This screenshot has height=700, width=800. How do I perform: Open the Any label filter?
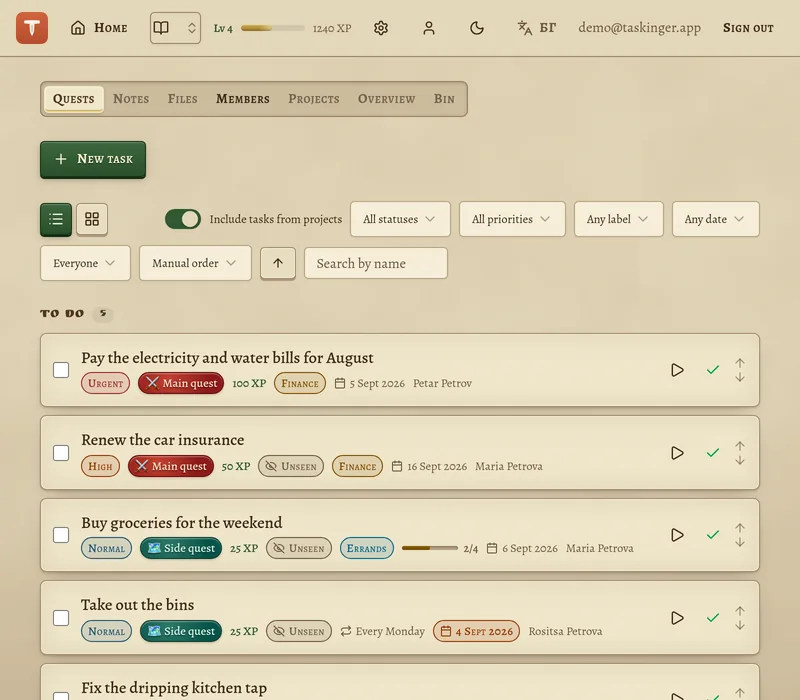pyautogui.click(x=618, y=219)
